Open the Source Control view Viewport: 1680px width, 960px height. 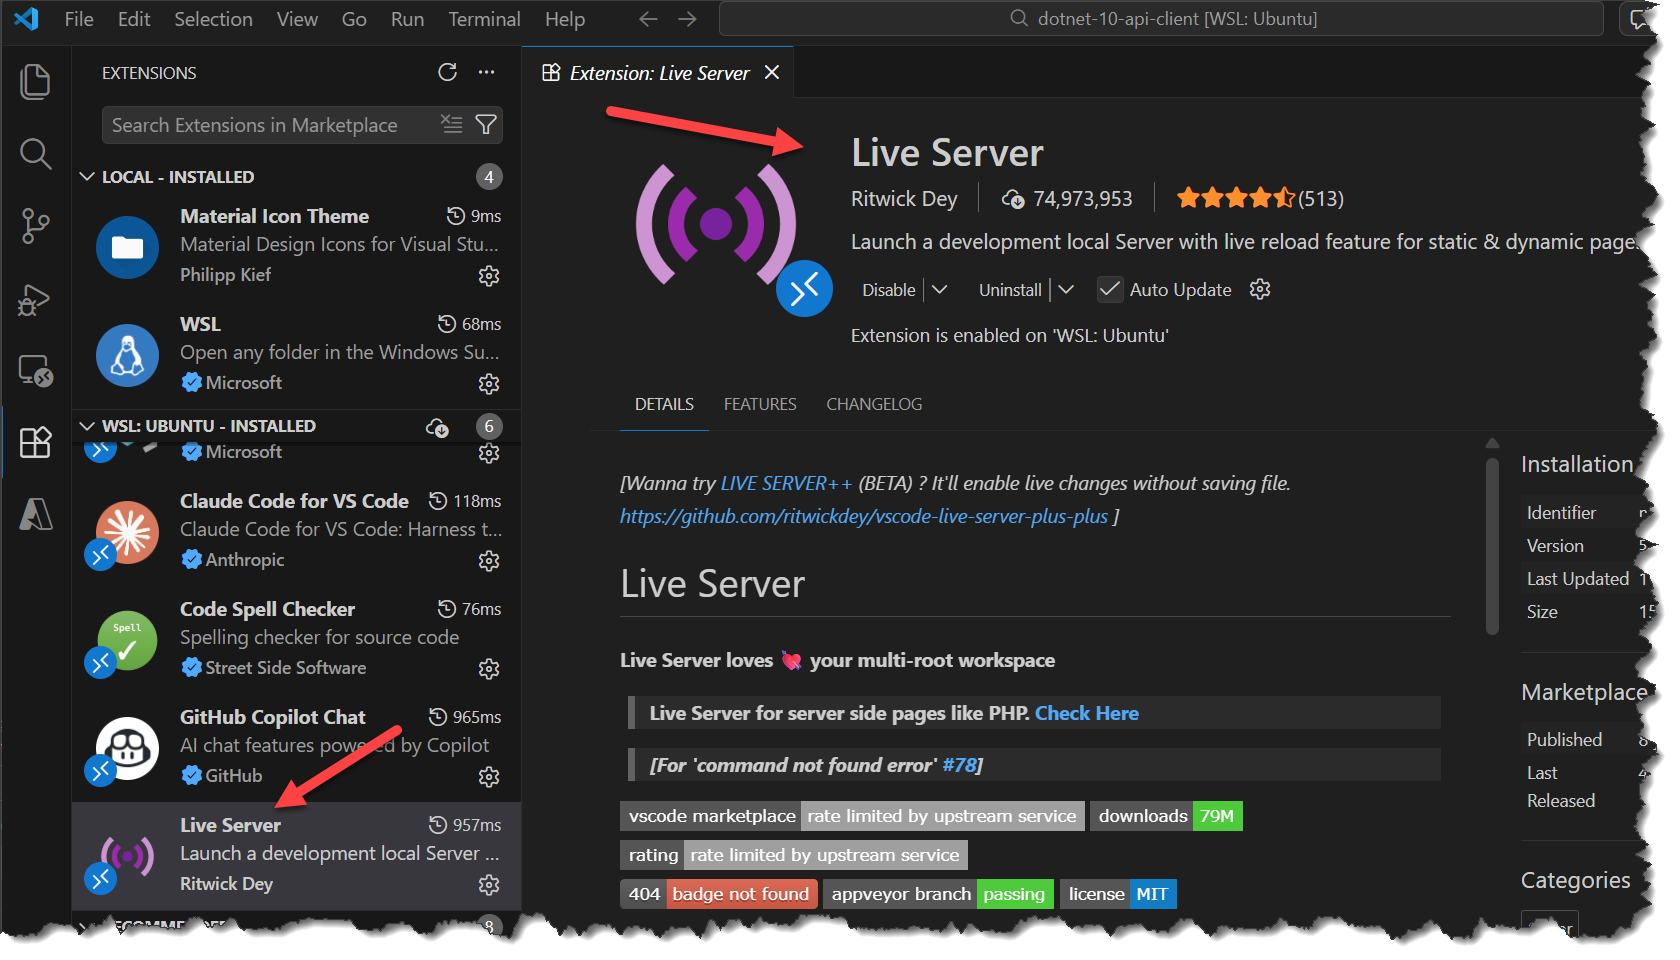[35, 226]
